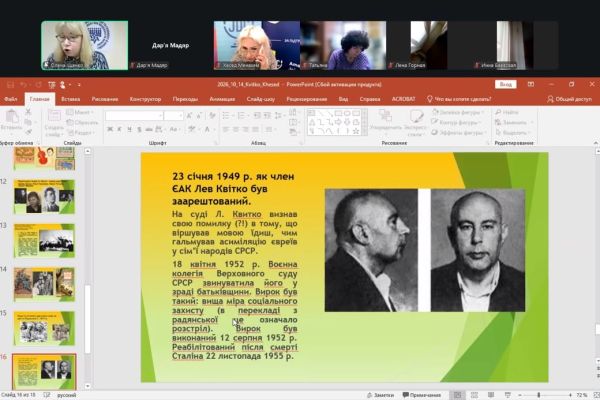Click the Copy icon in clipboard group
Image resolution: width=600 pixels, height=400 pixels.
click(x=28, y=122)
